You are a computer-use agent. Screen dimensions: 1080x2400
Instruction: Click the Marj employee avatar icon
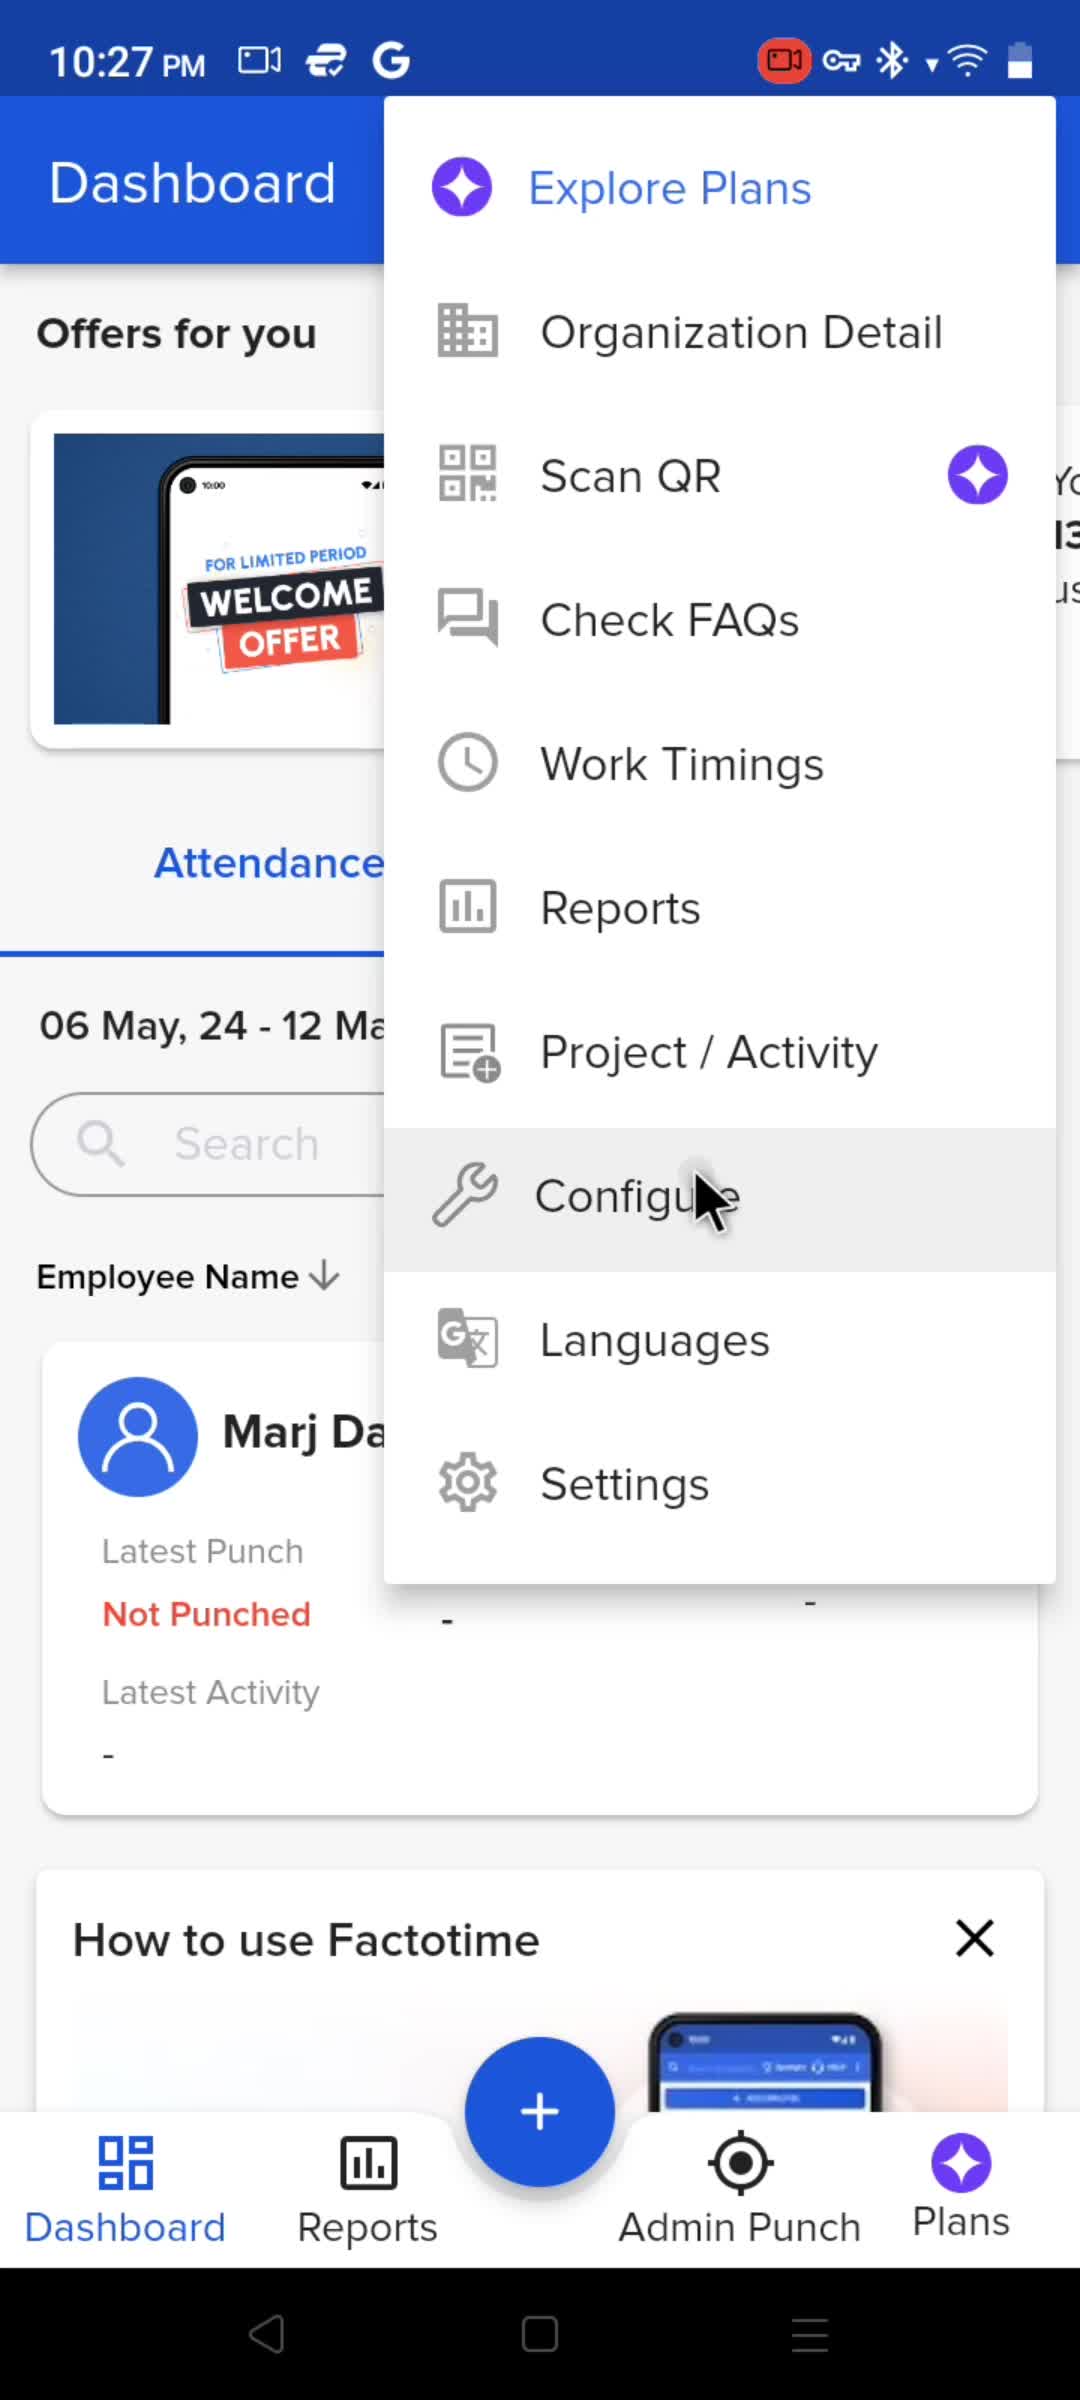coord(138,1436)
